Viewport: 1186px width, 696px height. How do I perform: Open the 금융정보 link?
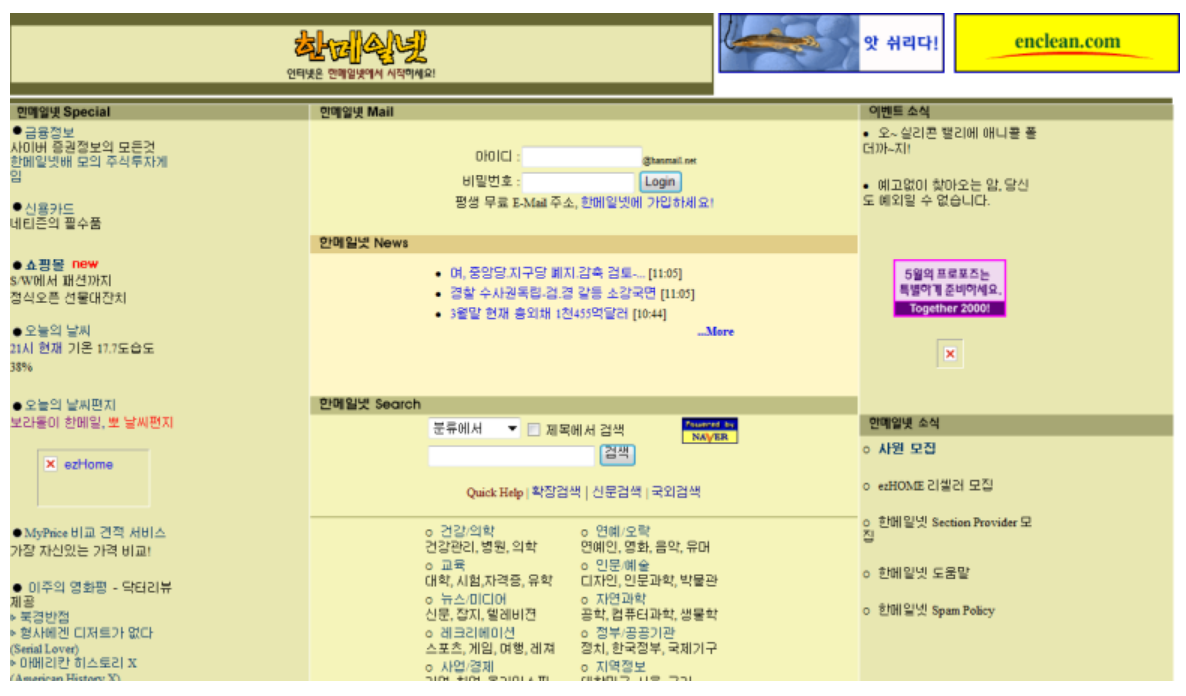click(x=49, y=132)
